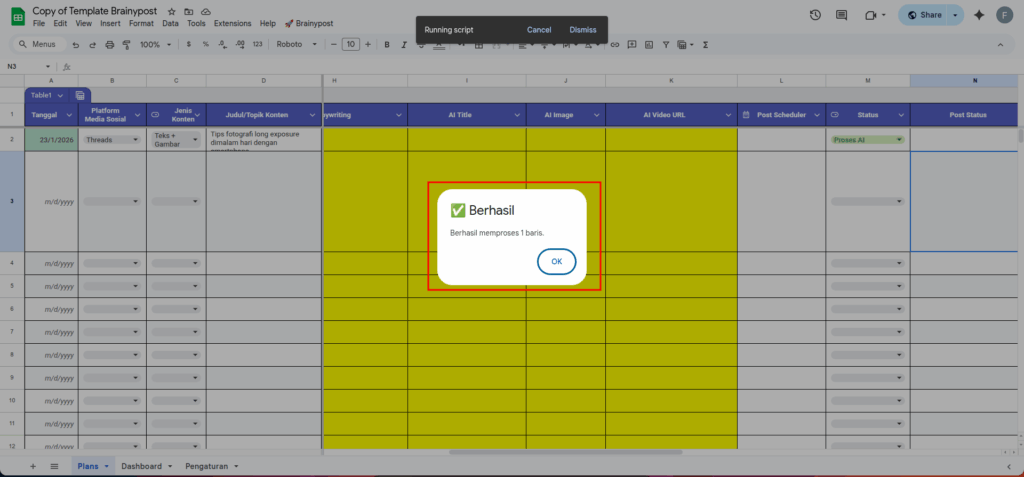This screenshot has width=1024, height=477.
Task: Click OK in the Berhasil dialog
Action: pyautogui.click(x=556, y=261)
